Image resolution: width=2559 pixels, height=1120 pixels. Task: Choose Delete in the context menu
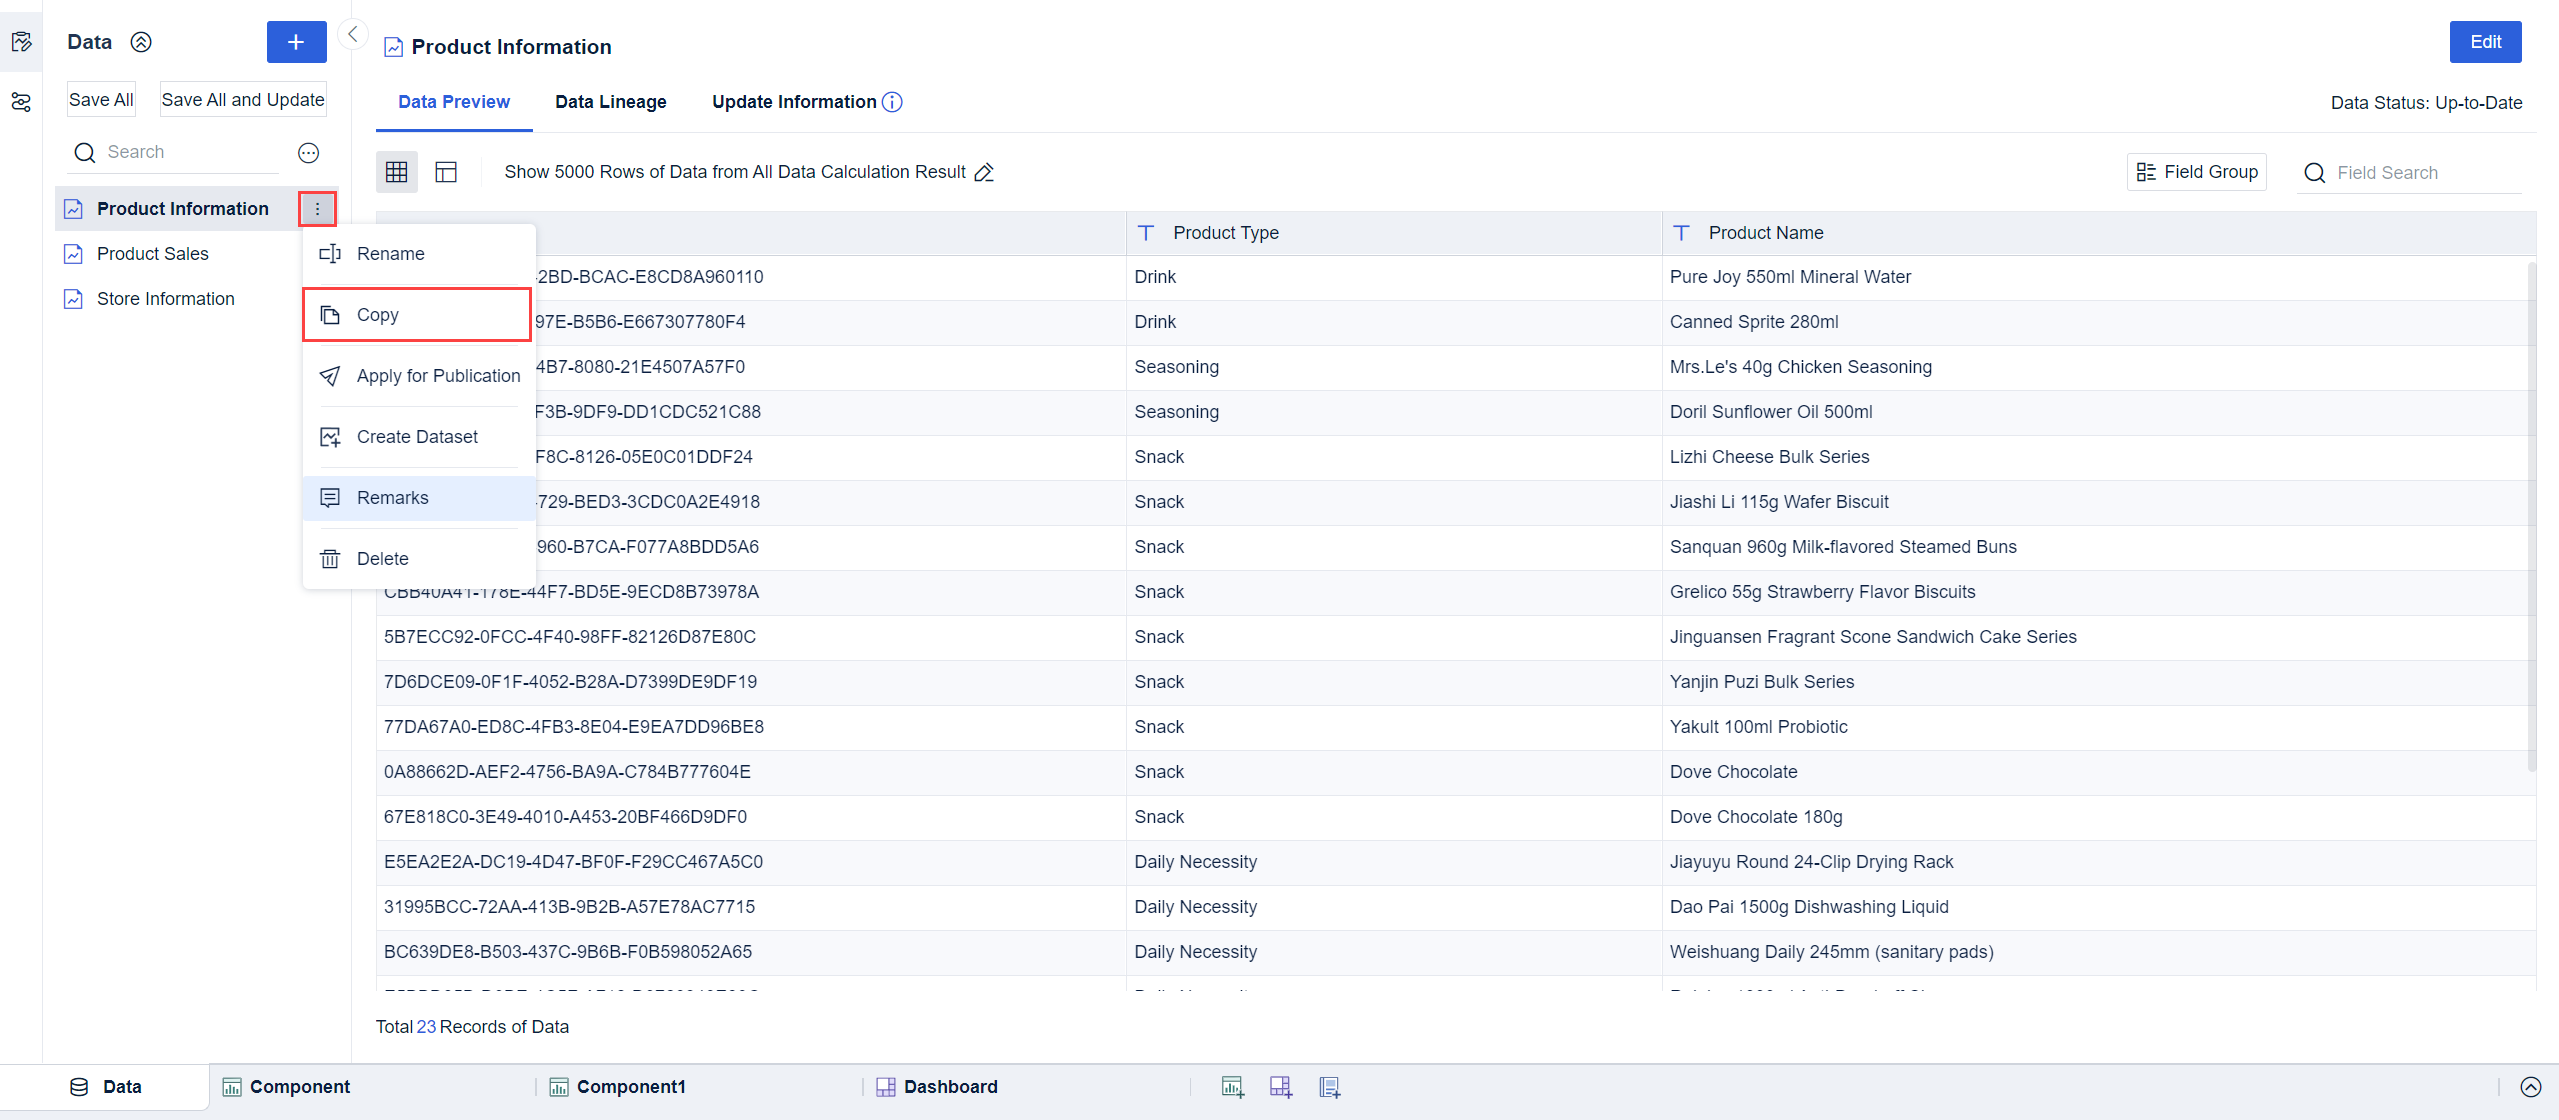pos(382,559)
